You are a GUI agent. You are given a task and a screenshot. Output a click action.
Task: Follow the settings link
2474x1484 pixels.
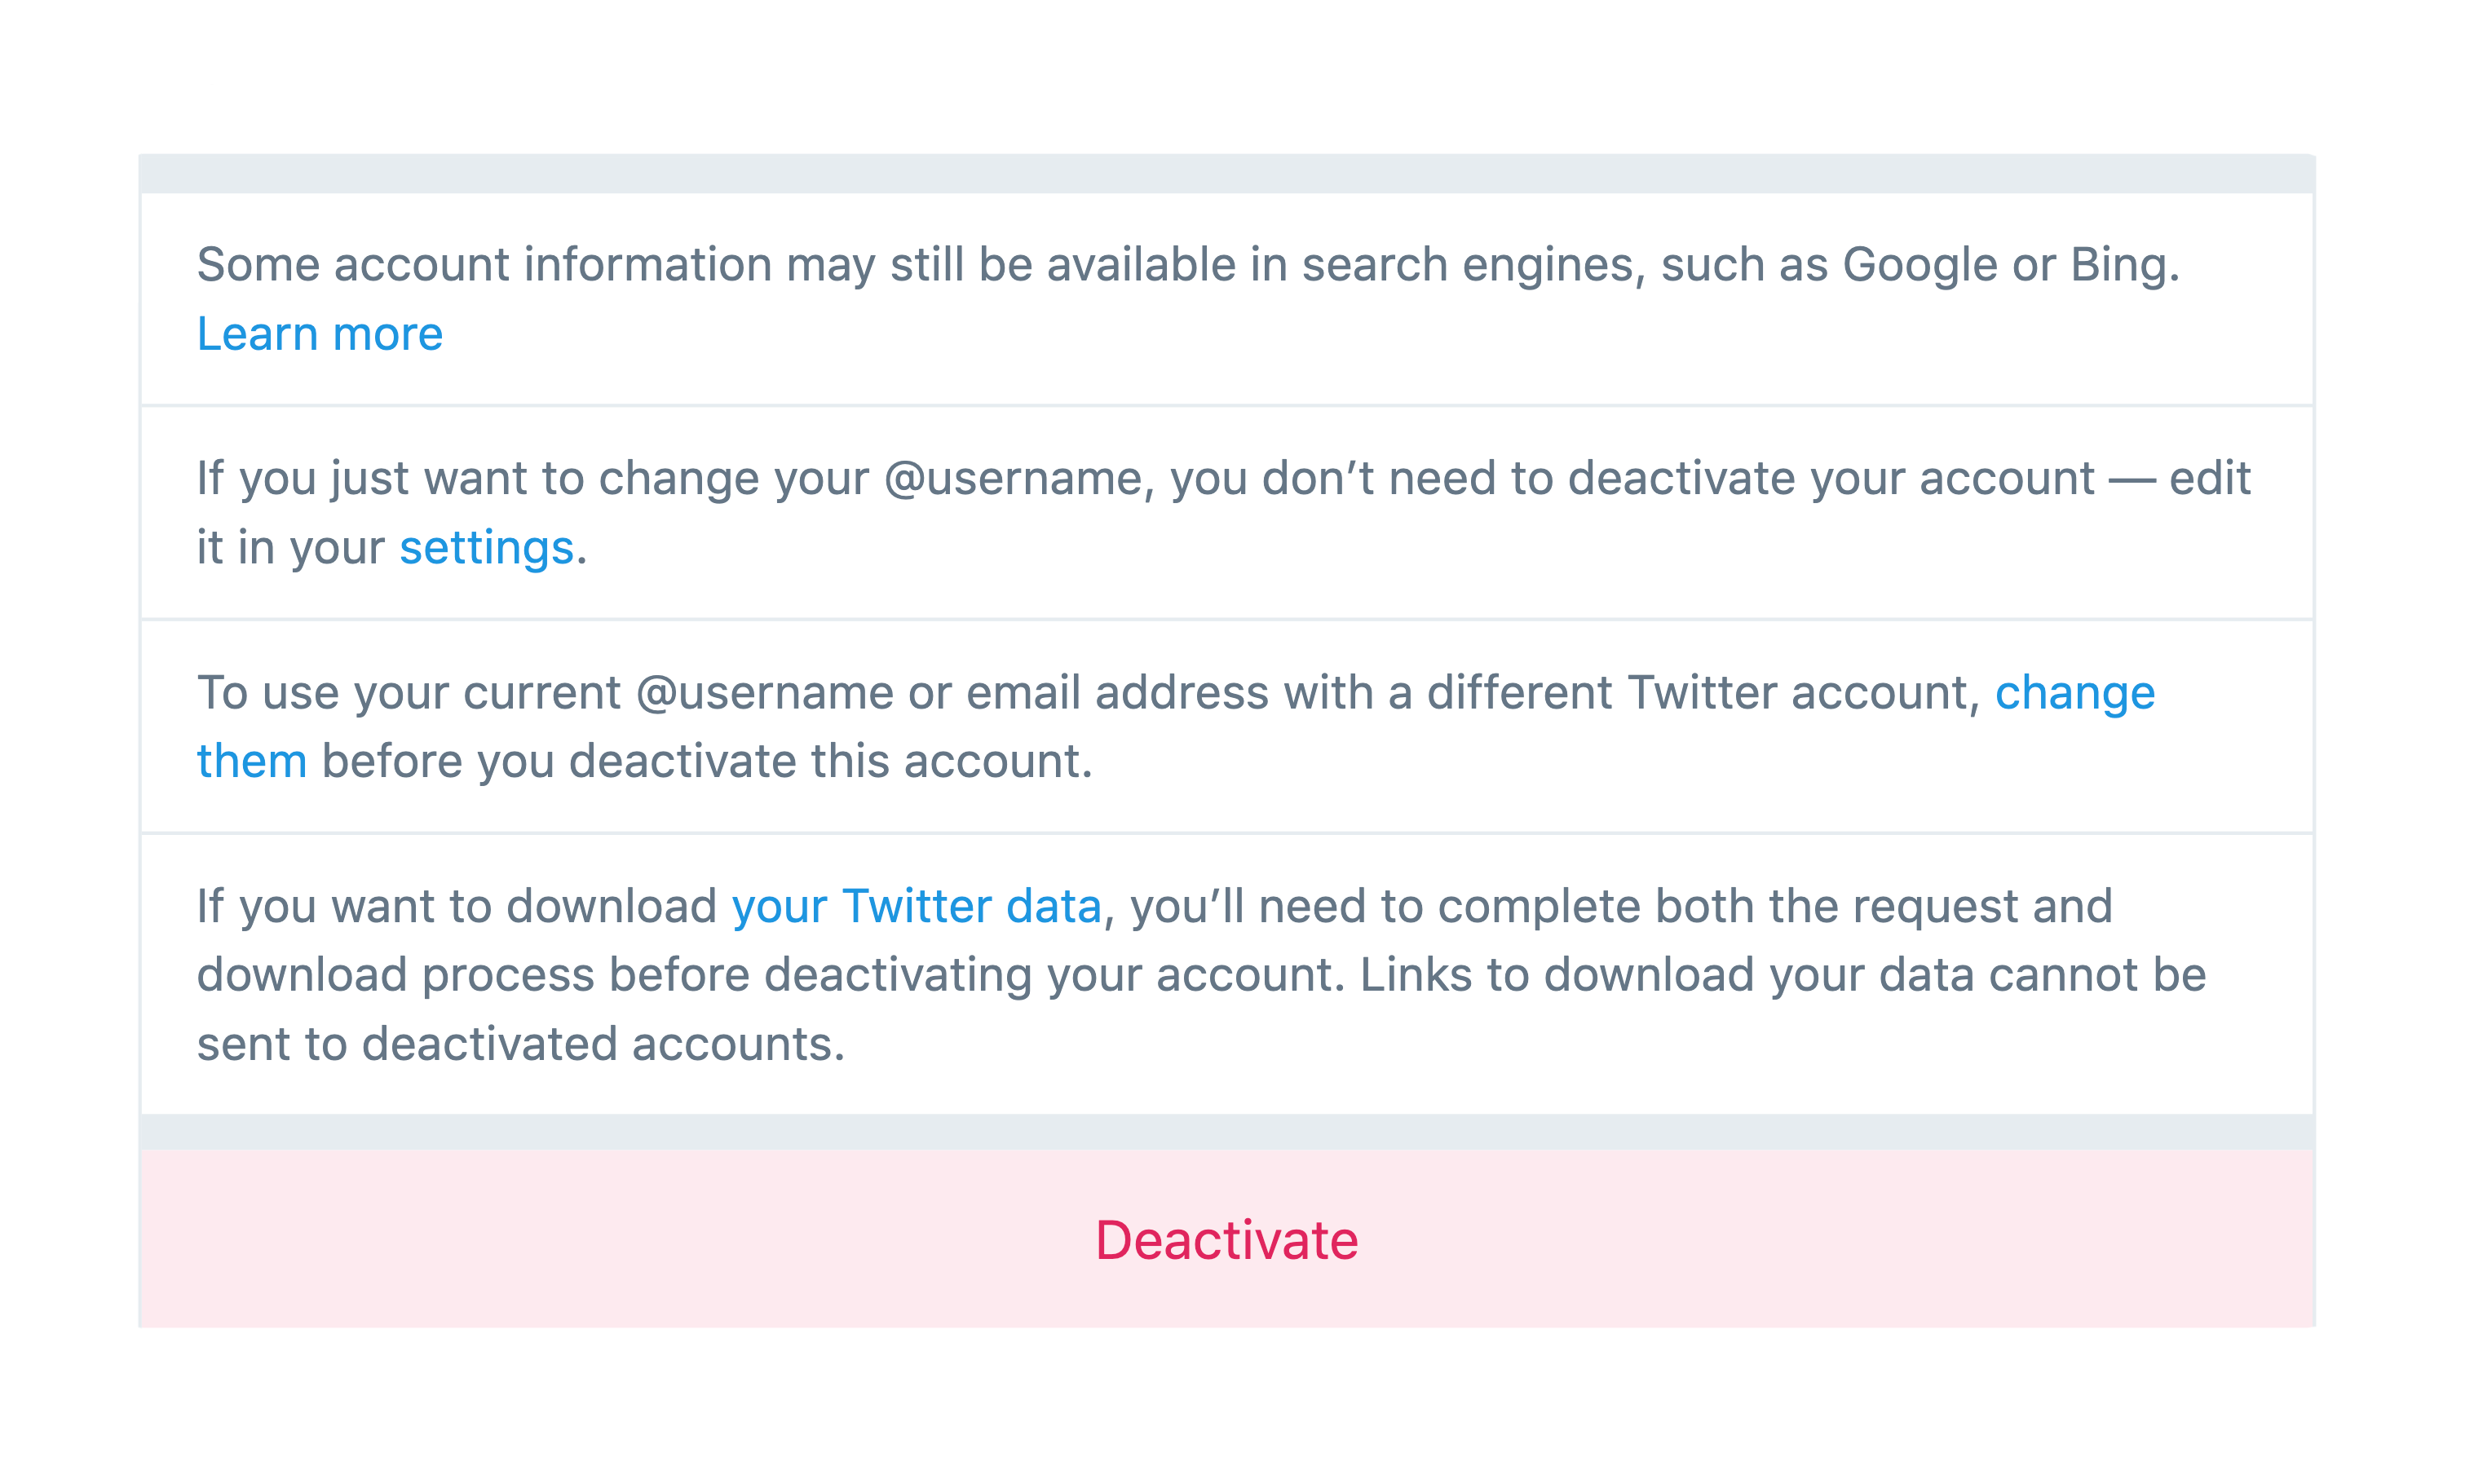pos(486,547)
